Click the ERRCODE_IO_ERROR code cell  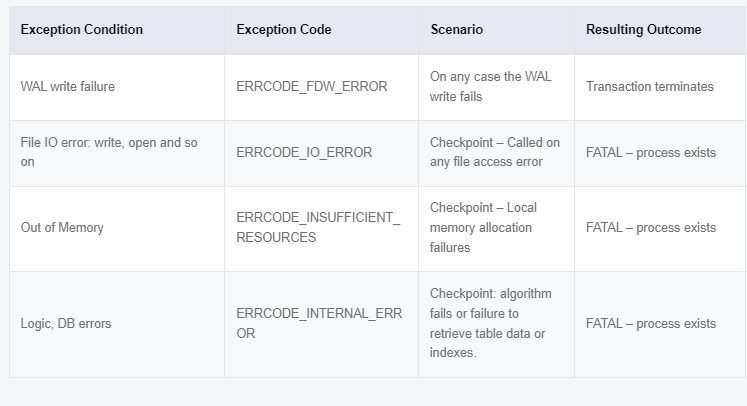click(304, 152)
